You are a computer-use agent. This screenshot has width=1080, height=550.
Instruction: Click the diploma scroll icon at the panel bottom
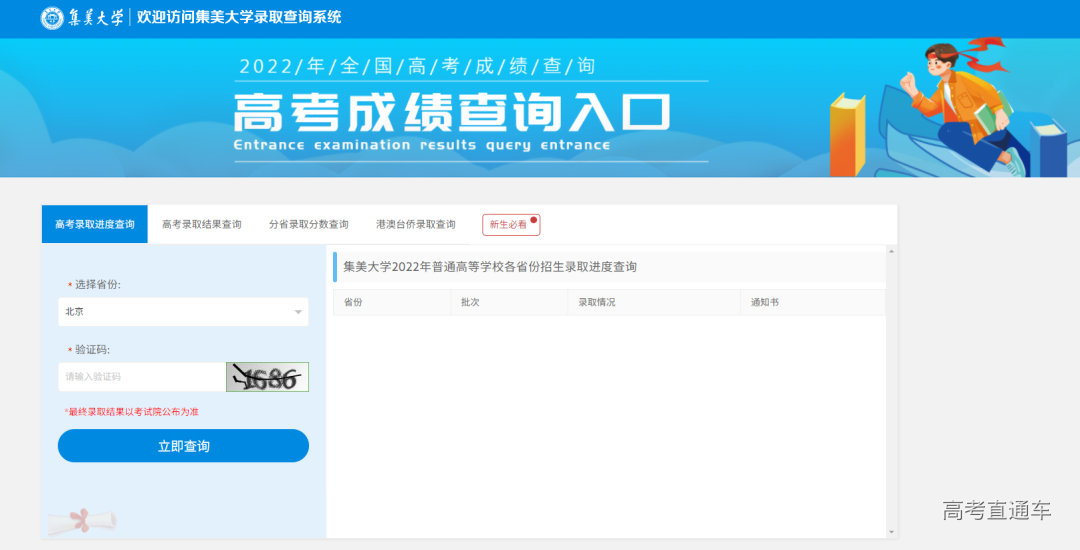82,520
